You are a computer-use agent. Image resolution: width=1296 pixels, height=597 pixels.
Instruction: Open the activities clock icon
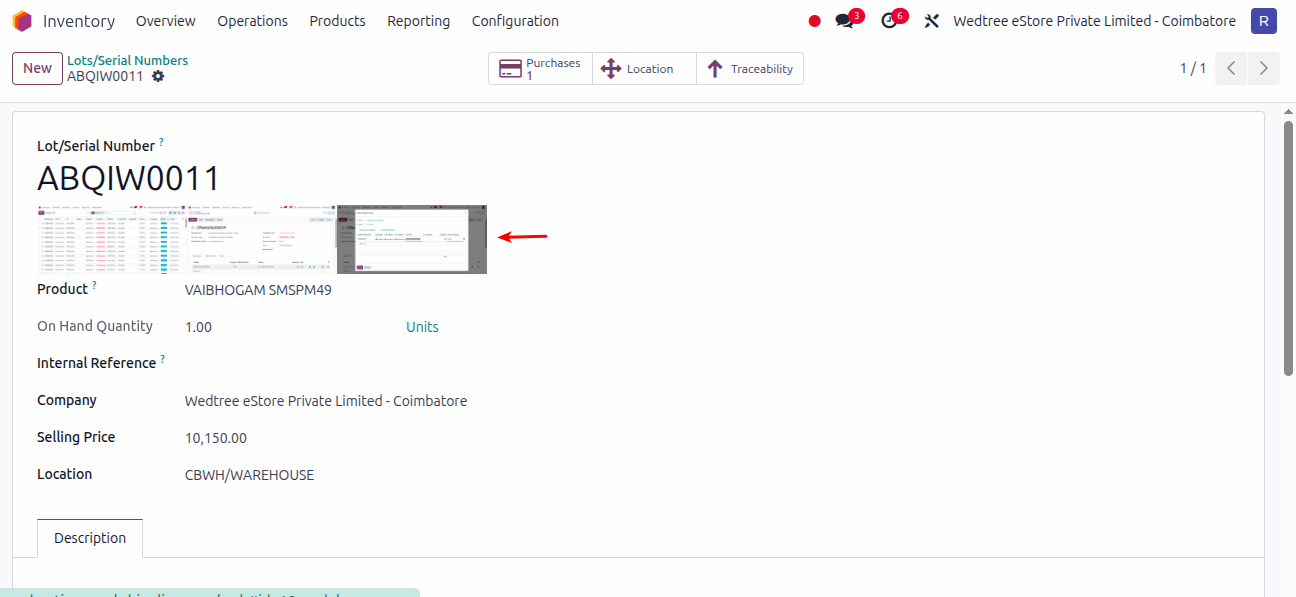(x=889, y=21)
